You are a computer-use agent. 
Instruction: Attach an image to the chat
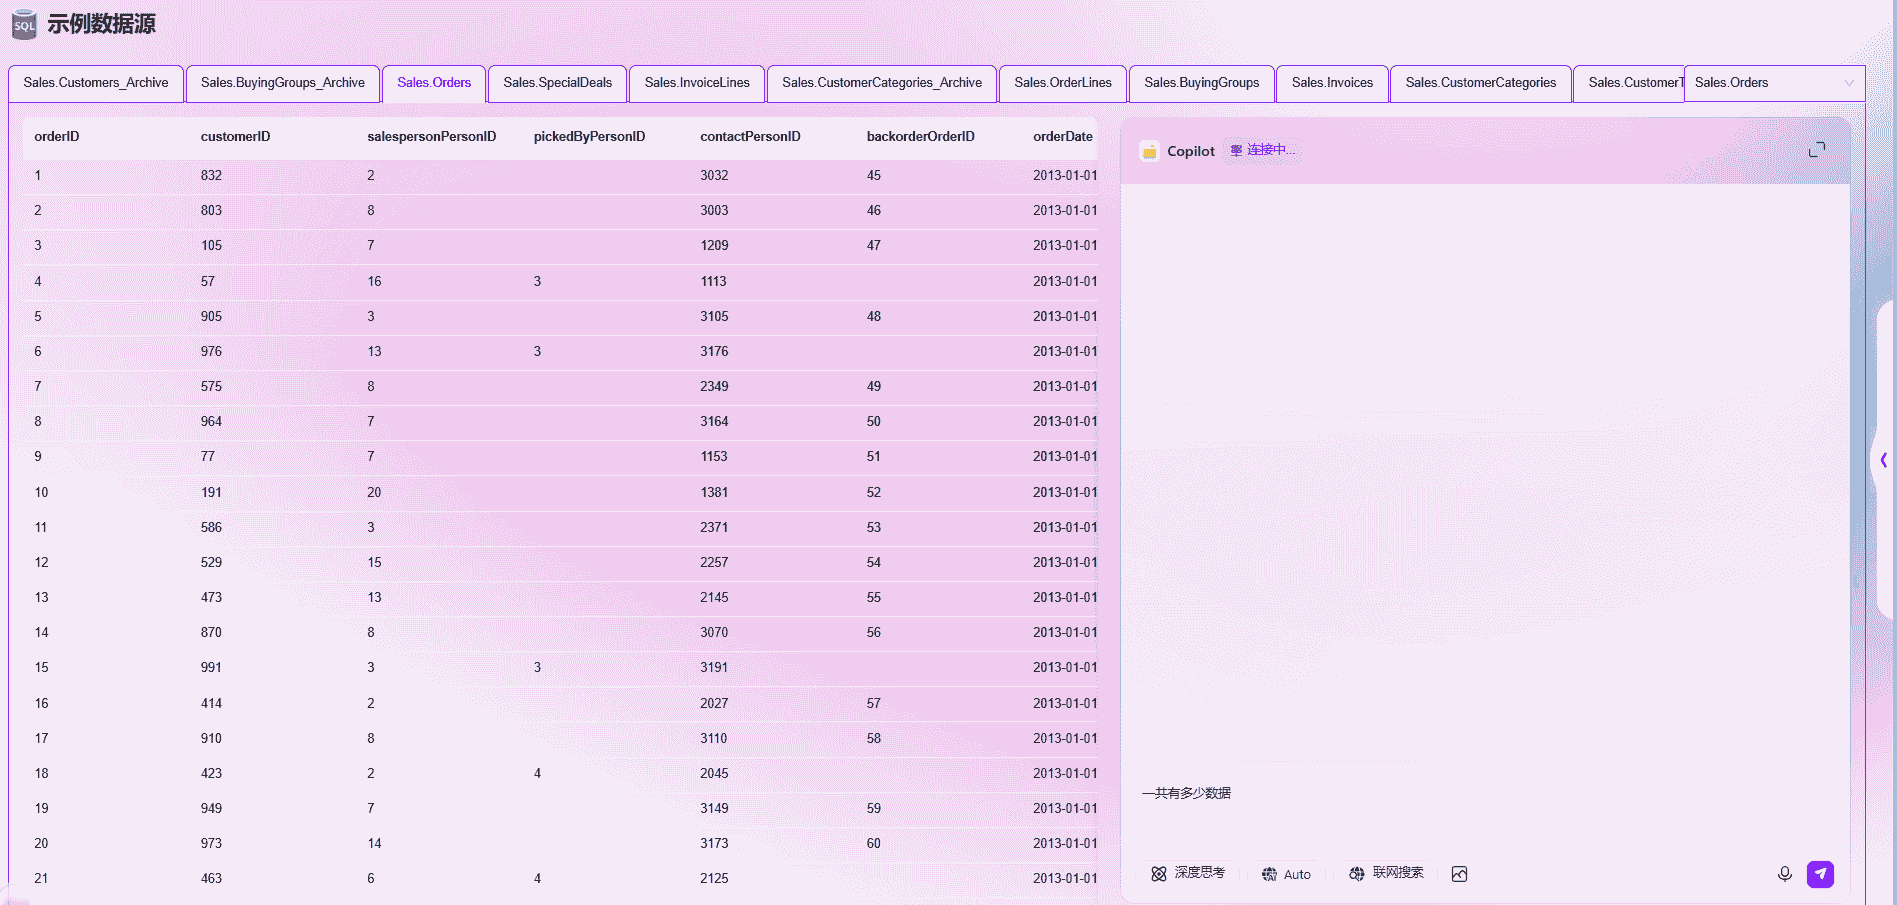click(1459, 874)
